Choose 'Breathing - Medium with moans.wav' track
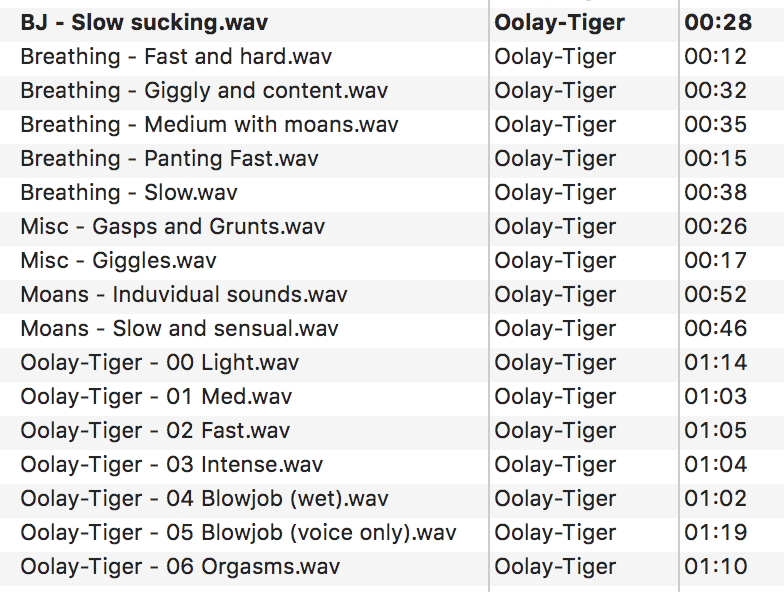 click(209, 124)
